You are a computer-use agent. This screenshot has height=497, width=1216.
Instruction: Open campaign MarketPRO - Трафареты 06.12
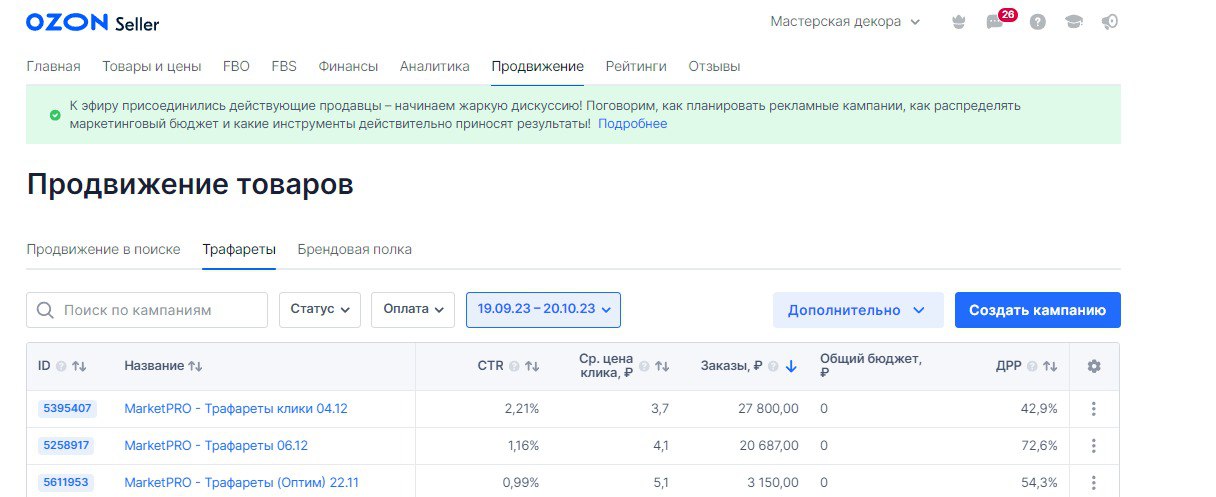pyautogui.click(x=216, y=446)
